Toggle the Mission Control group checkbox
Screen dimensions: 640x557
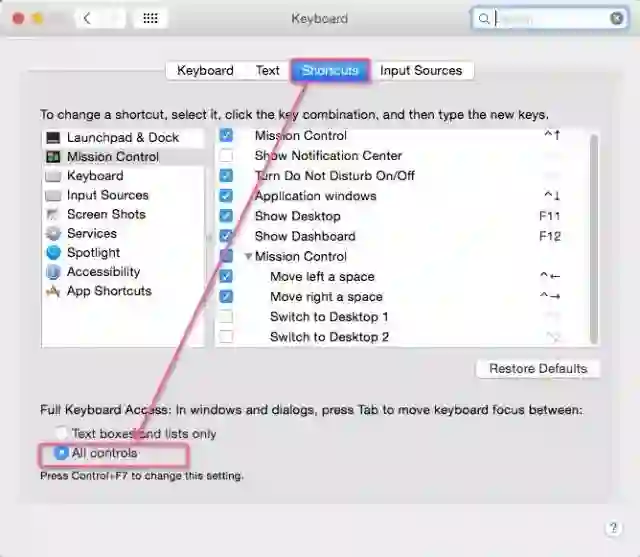pyautogui.click(x=226, y=256)
